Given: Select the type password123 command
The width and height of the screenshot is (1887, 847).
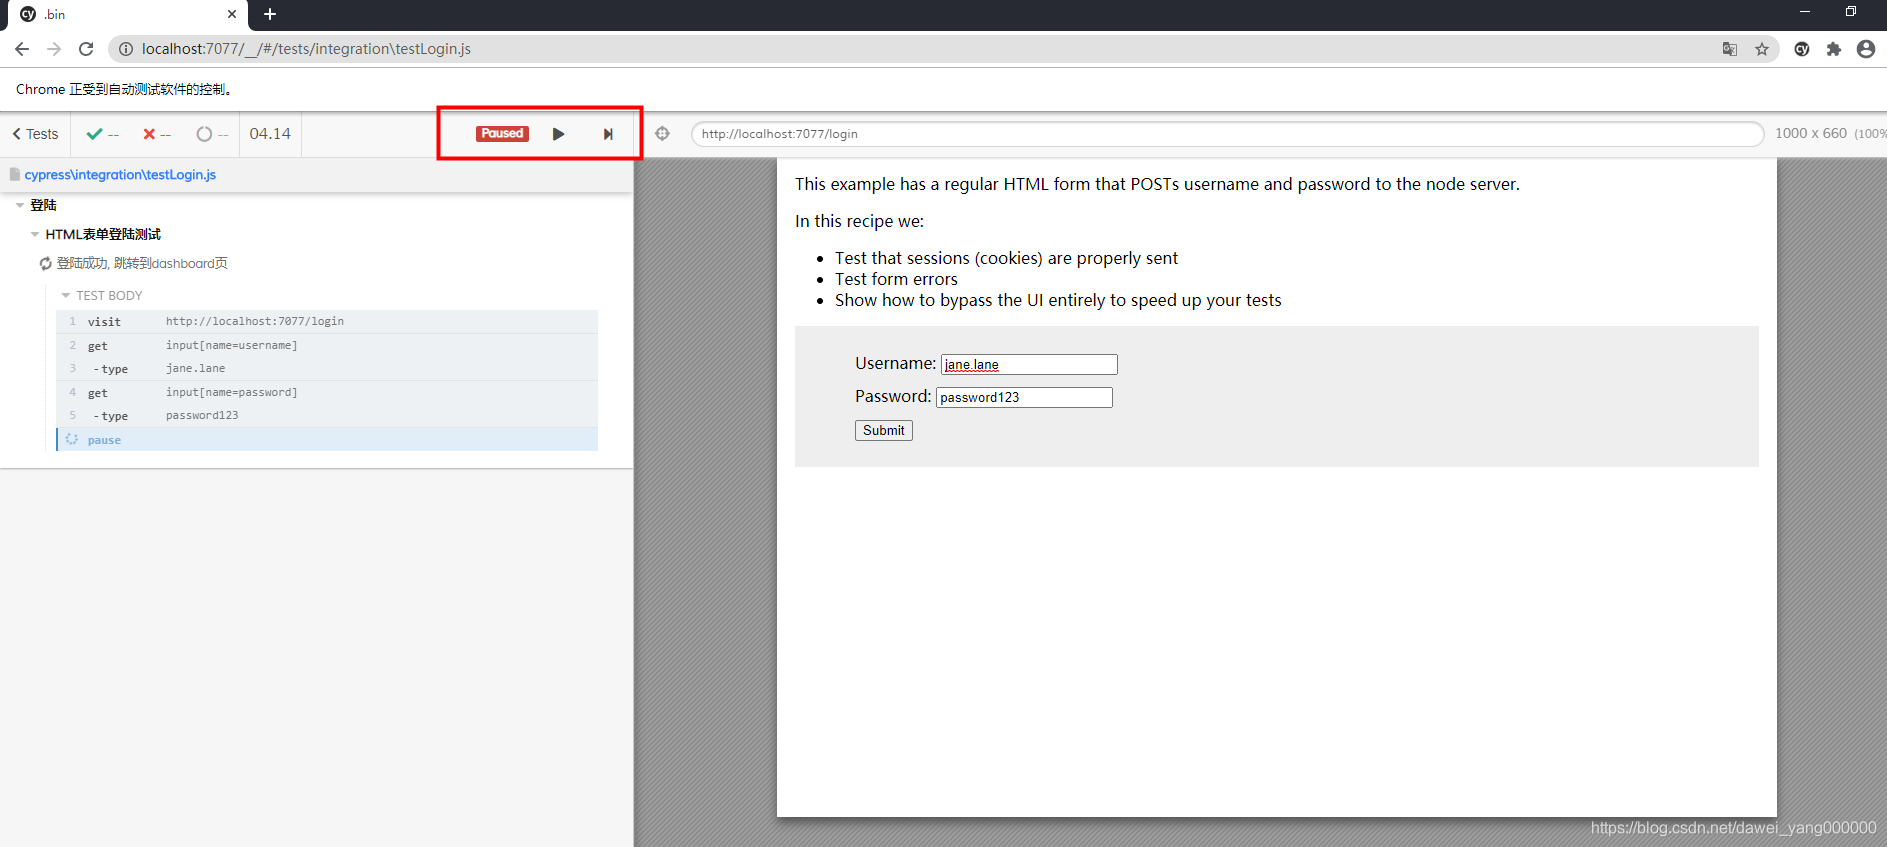Looking at the screenshot, I should click(327, 415).
